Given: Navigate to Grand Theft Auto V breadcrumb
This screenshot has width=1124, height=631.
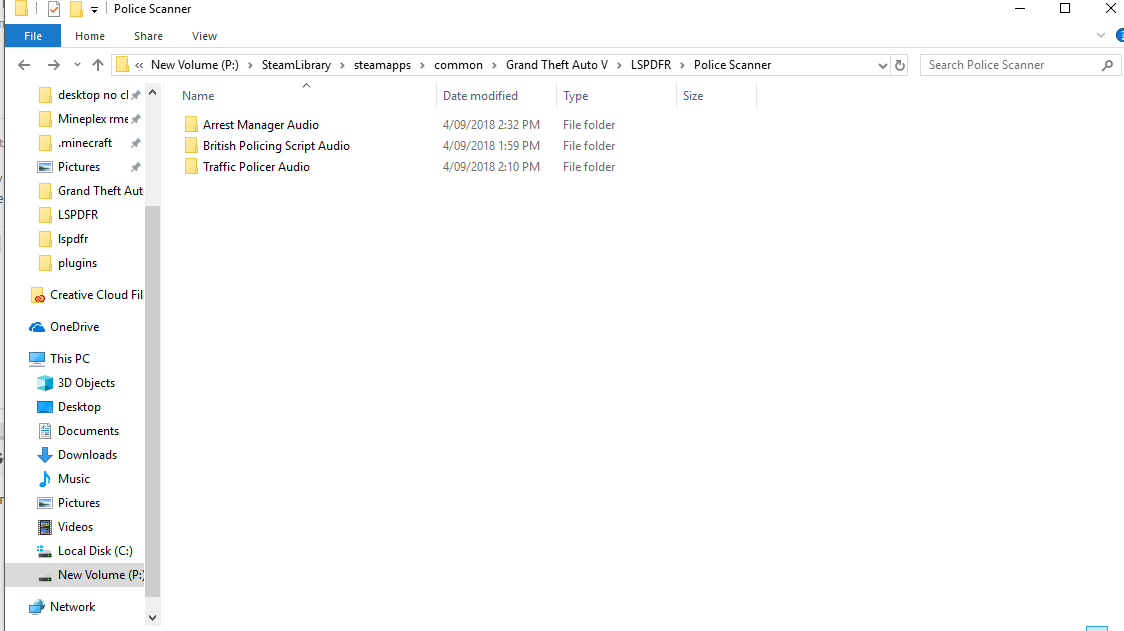Looking at the screenshot, I should [x=557, y=65].
